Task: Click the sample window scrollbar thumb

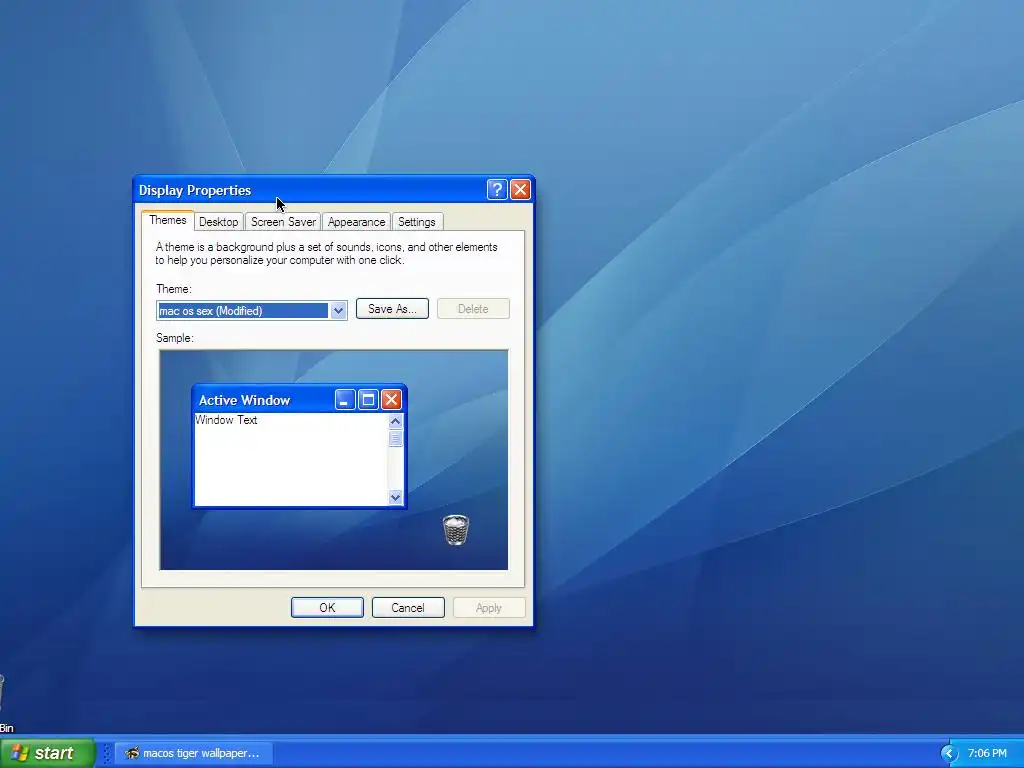Action: tap(395, 439)
